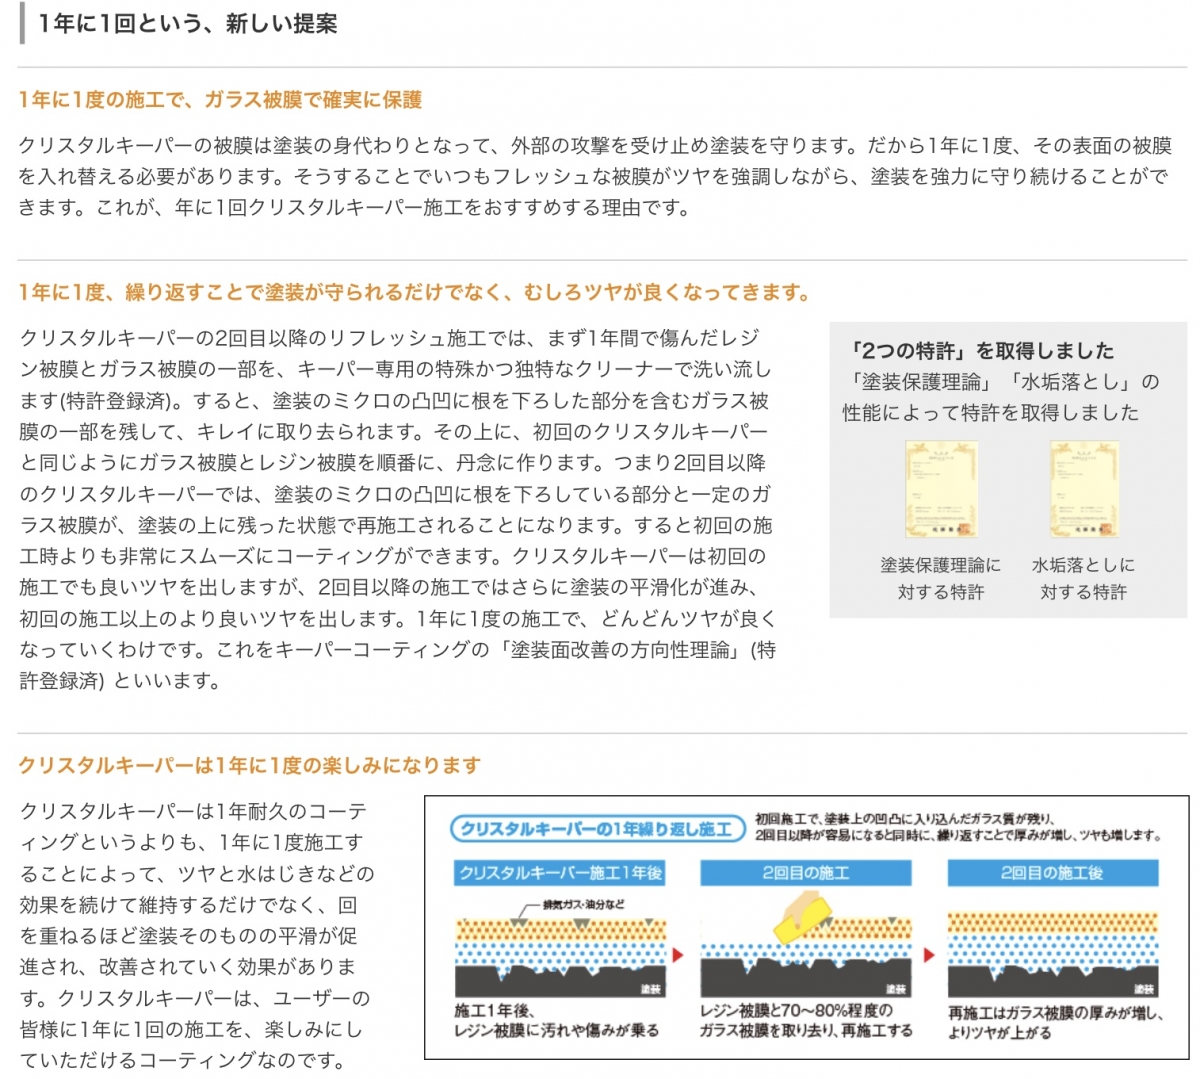Image resolution: width=1200 pixels, height=1079 pixels.
Task: Open the right 水垢落とし patent certificate image
Action: pos(1083,490)
